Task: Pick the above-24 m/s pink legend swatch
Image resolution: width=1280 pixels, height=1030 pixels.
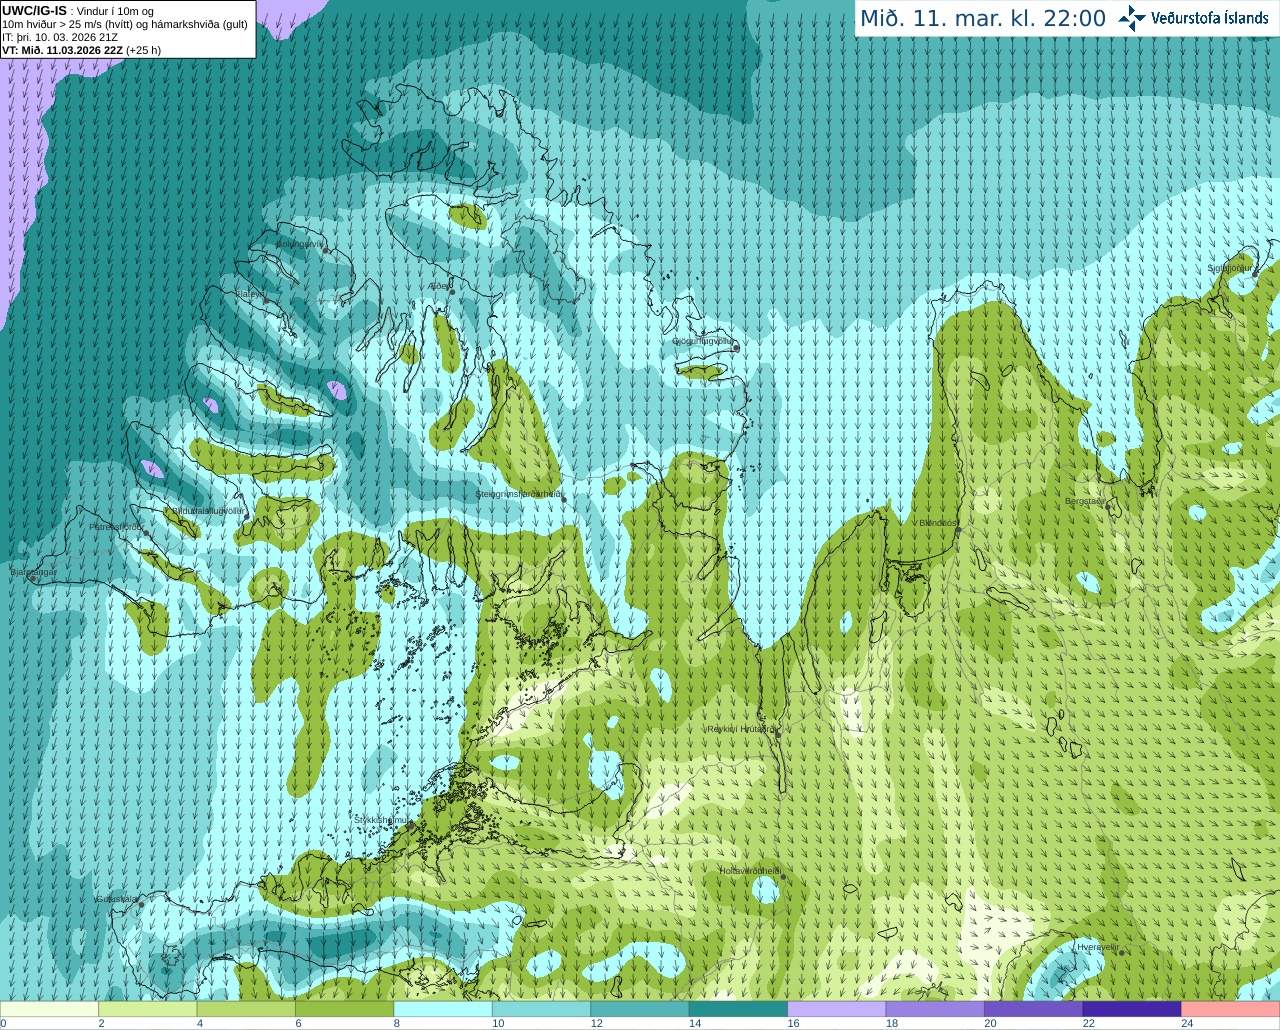Action: pos(1231,1009)
